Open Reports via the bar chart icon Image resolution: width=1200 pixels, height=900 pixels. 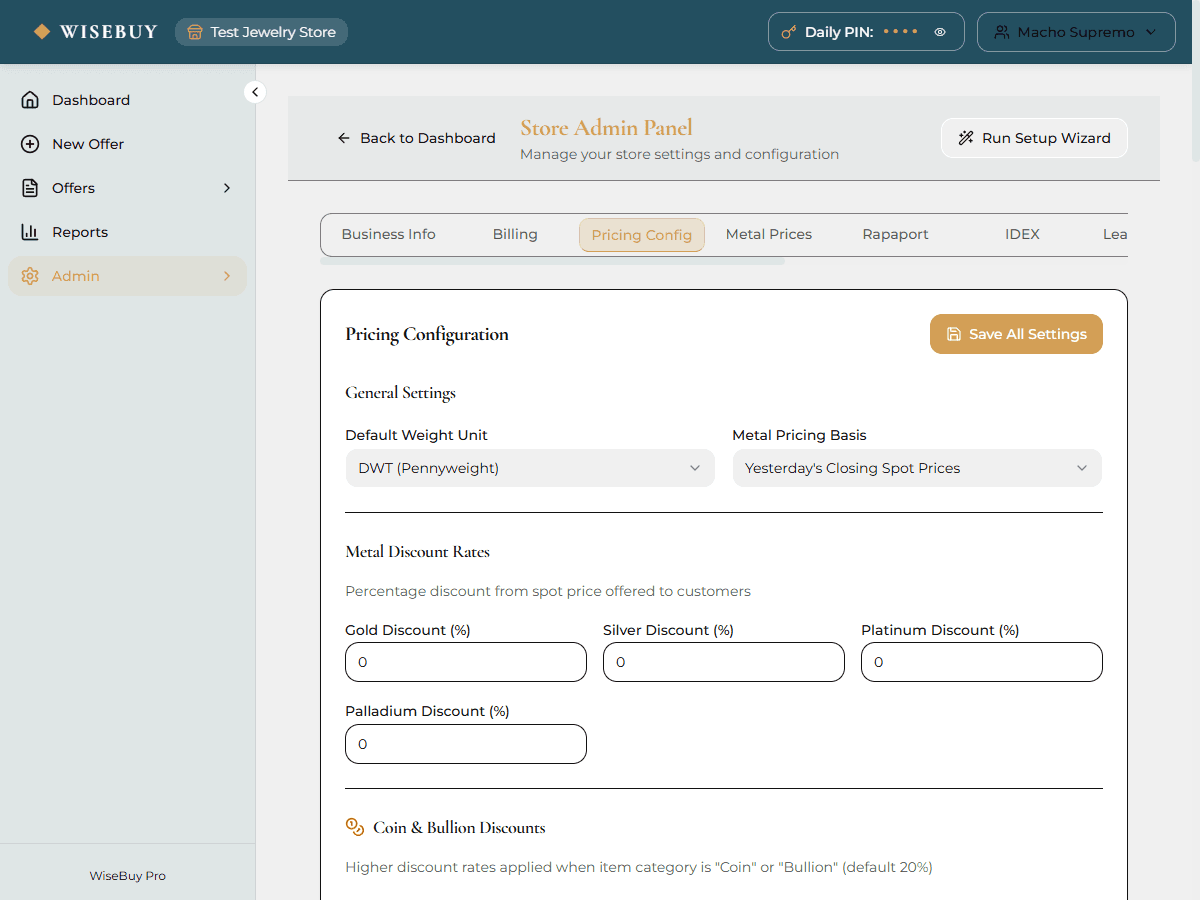30,231
